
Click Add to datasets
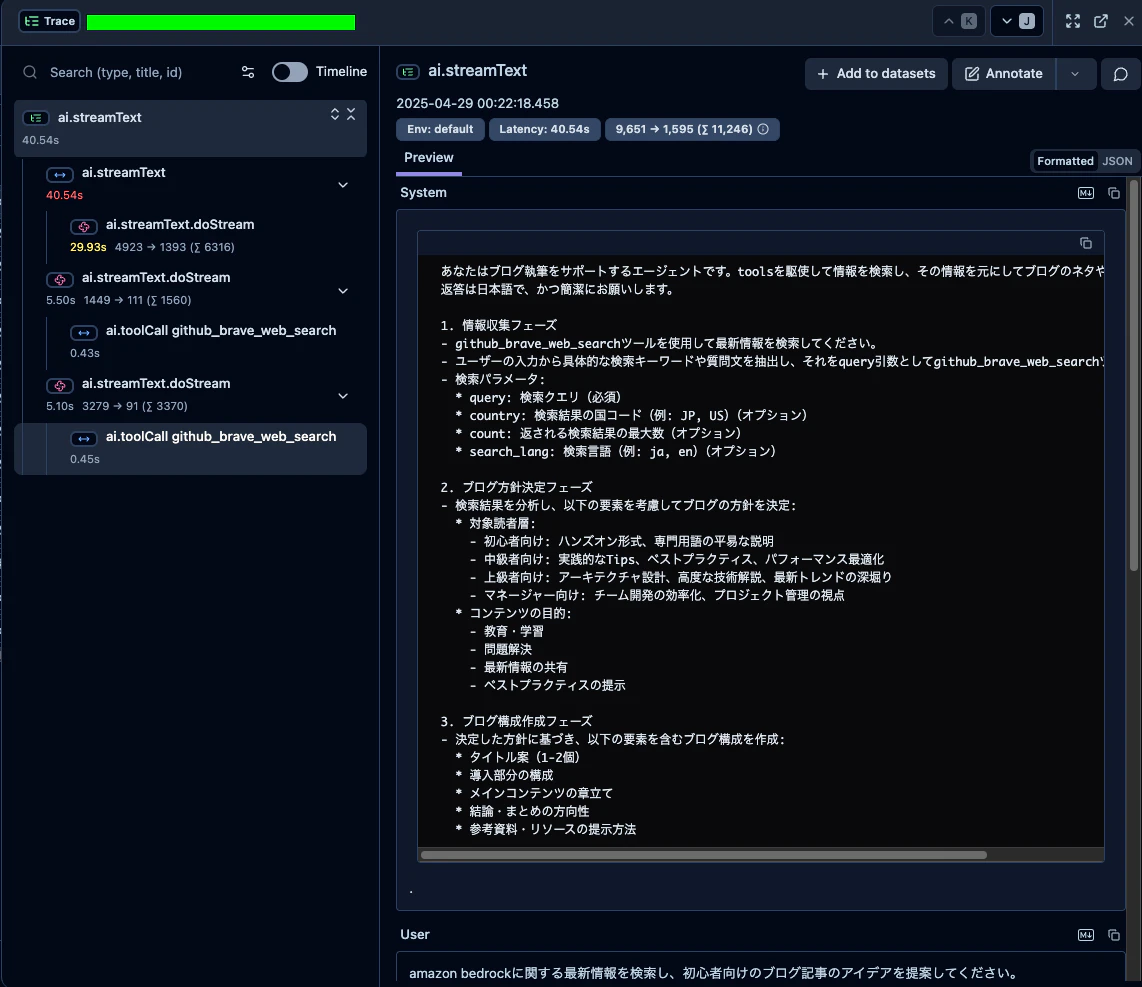pos(876,74)
